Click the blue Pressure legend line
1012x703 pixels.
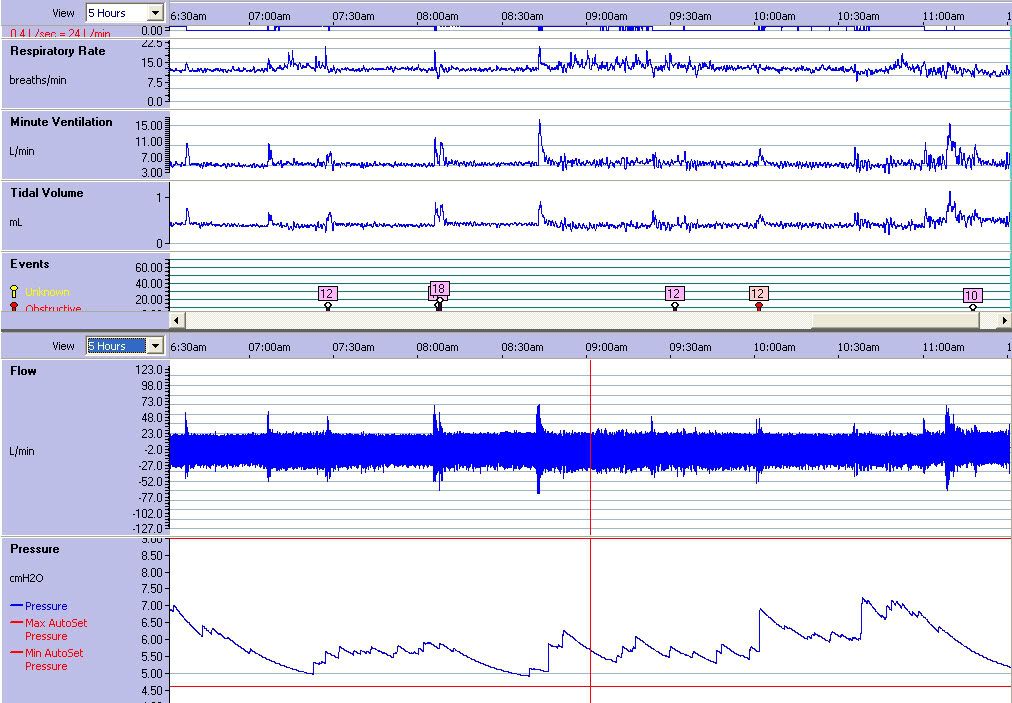17,606
